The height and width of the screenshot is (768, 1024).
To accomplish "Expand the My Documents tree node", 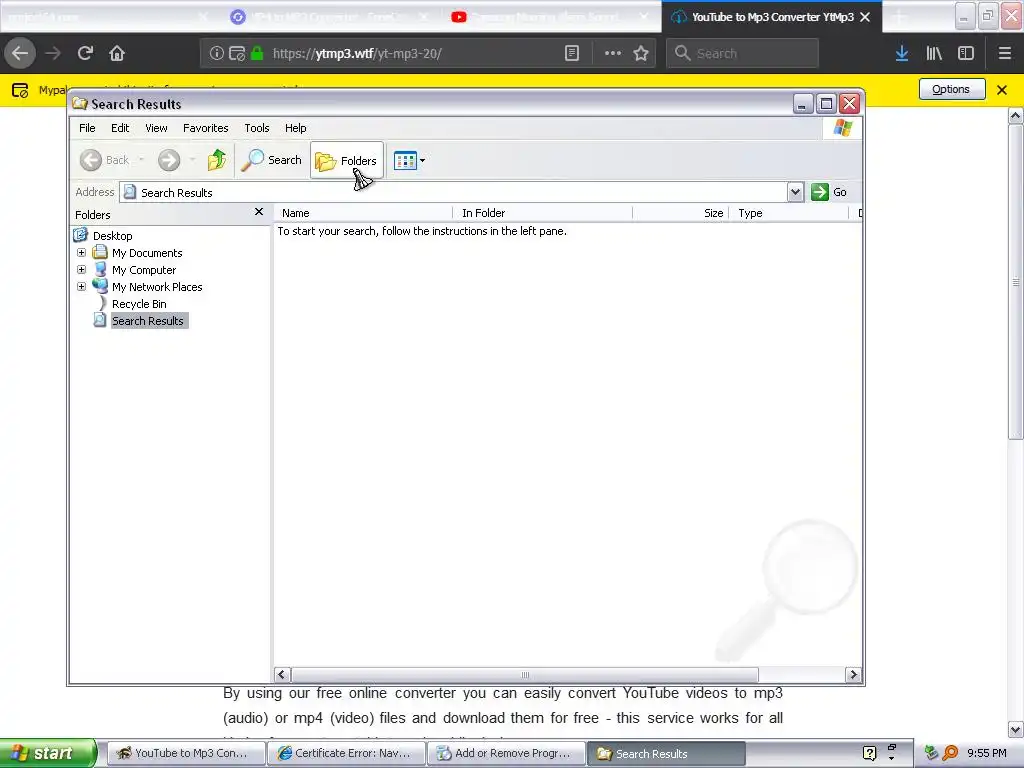I will coord(81,252).
